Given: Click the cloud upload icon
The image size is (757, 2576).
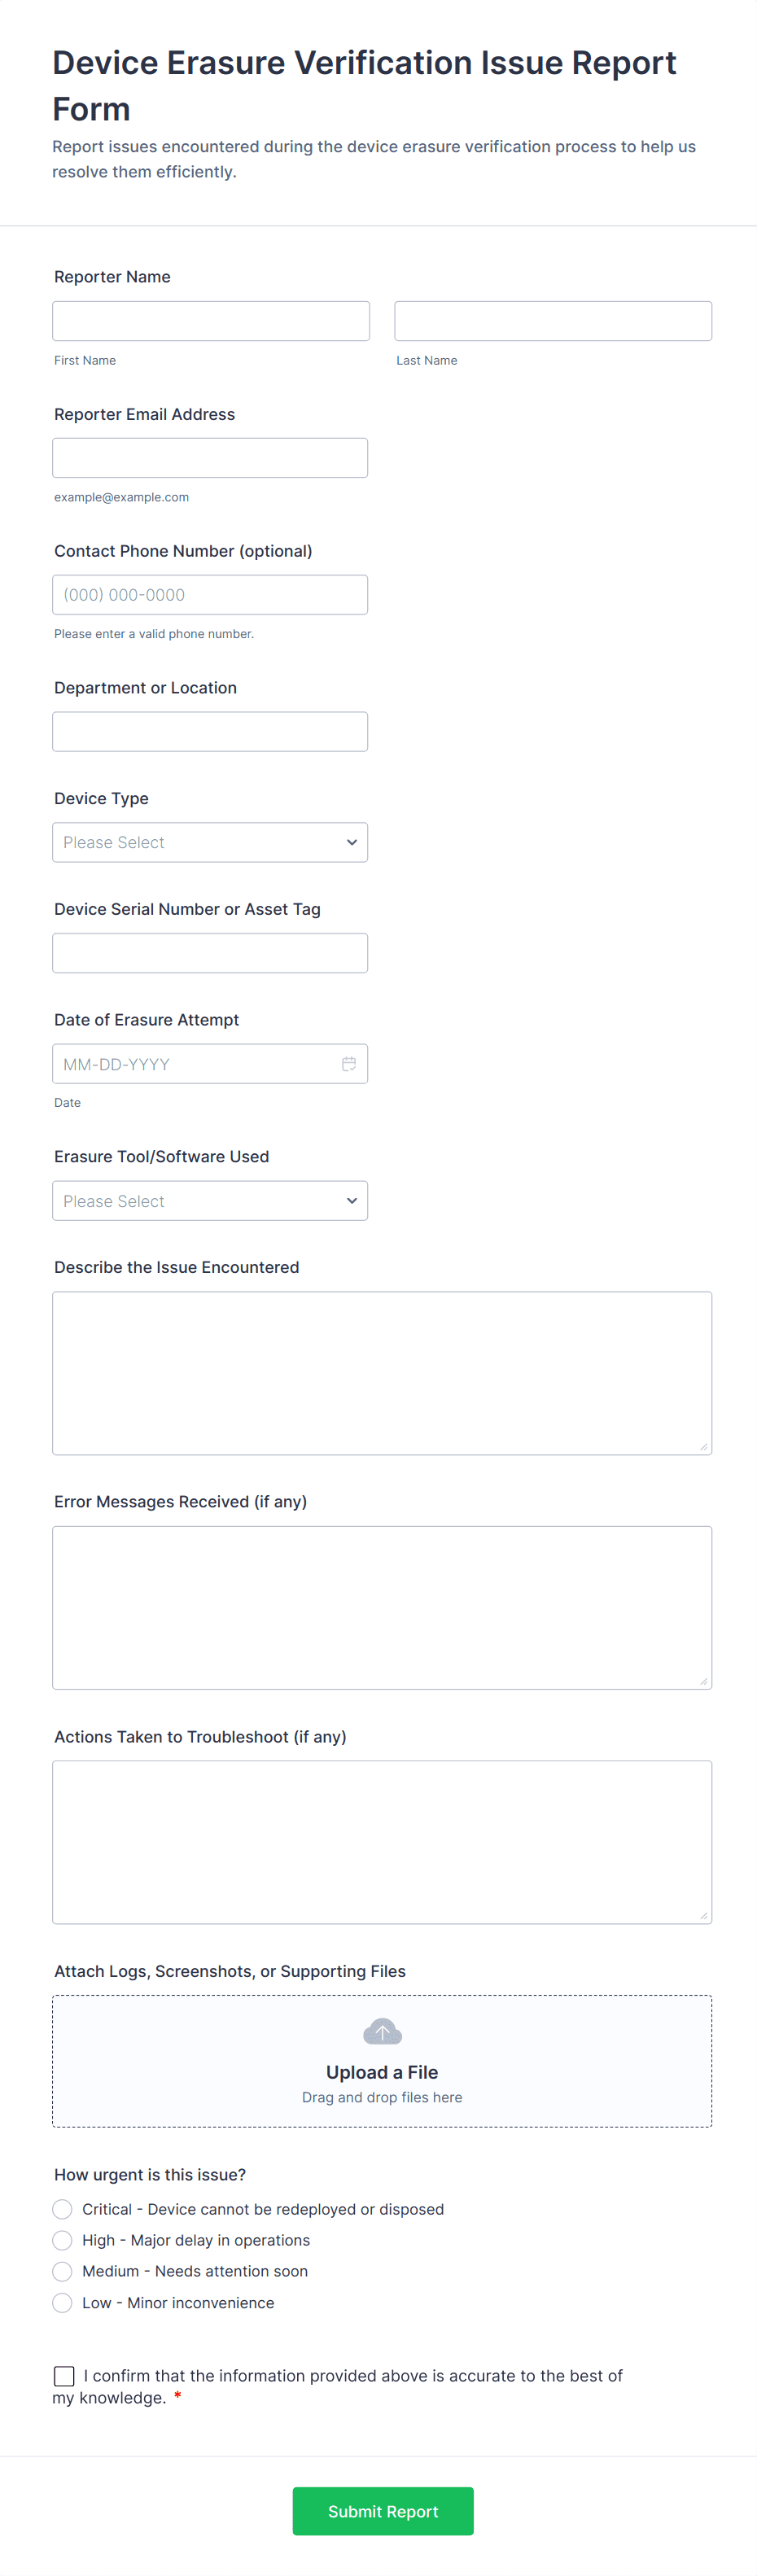Looking at the screenshot, I should pos(382,2031).
